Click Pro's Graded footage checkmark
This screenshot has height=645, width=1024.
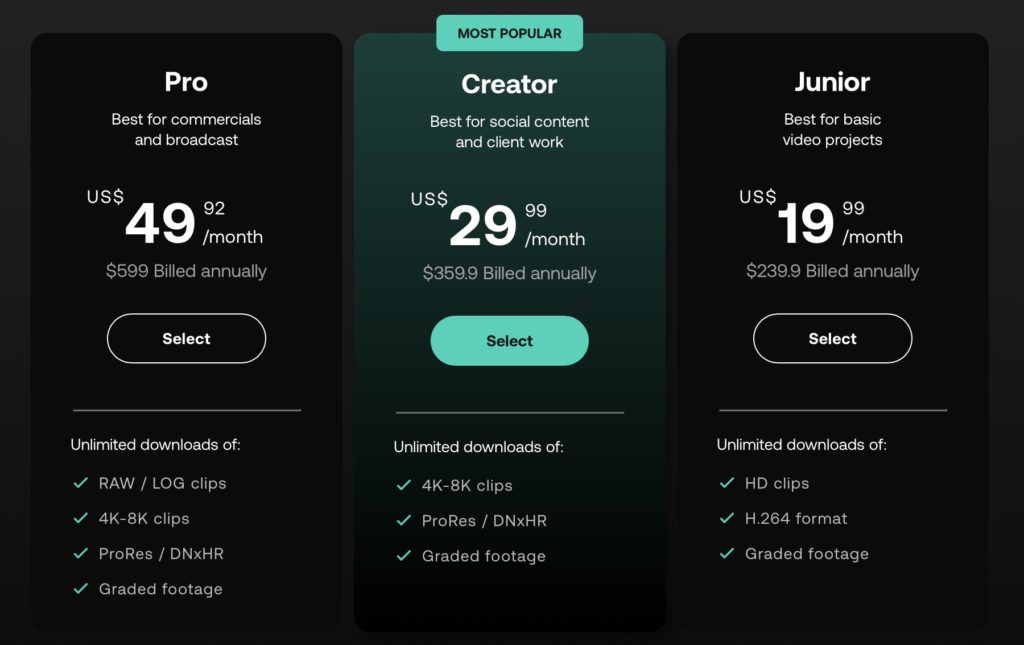(81, 589)
